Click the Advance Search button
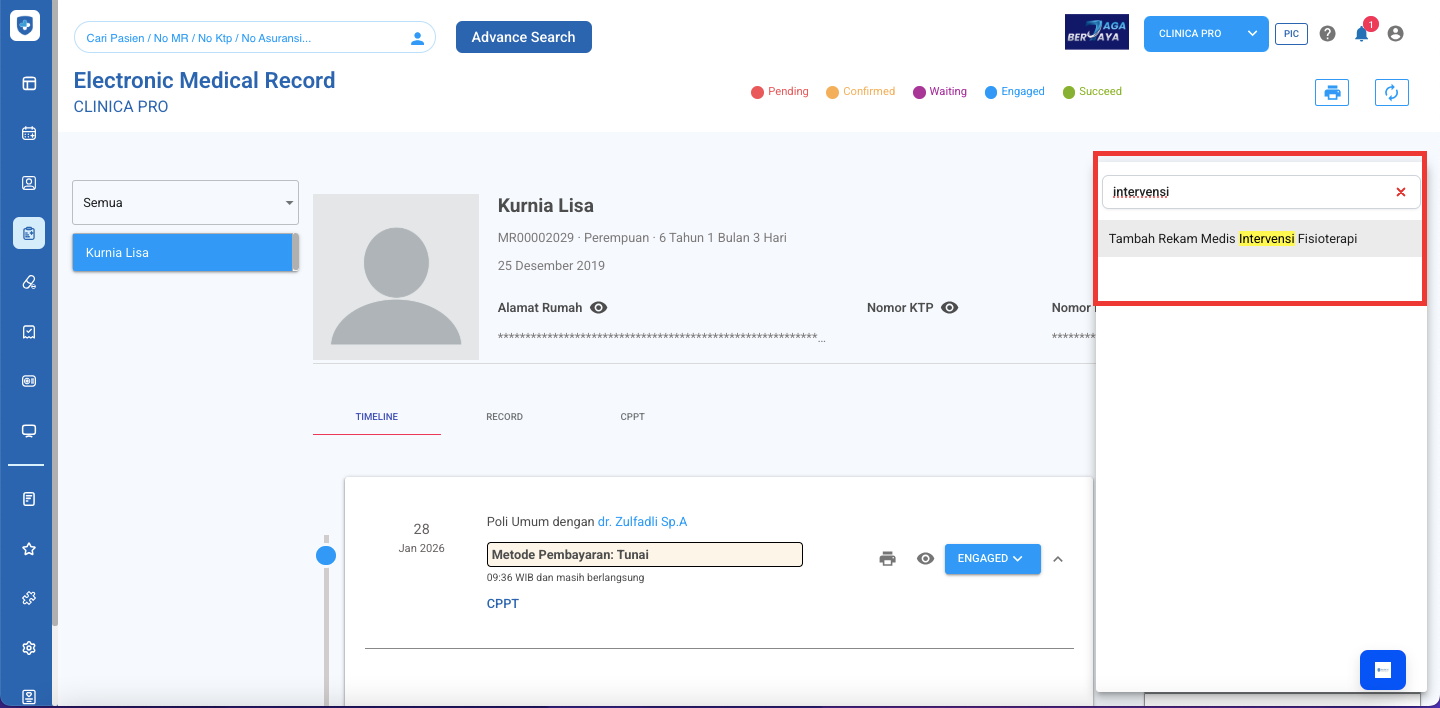This screenshot has height=708, width=1440. [x=523, y=37]
